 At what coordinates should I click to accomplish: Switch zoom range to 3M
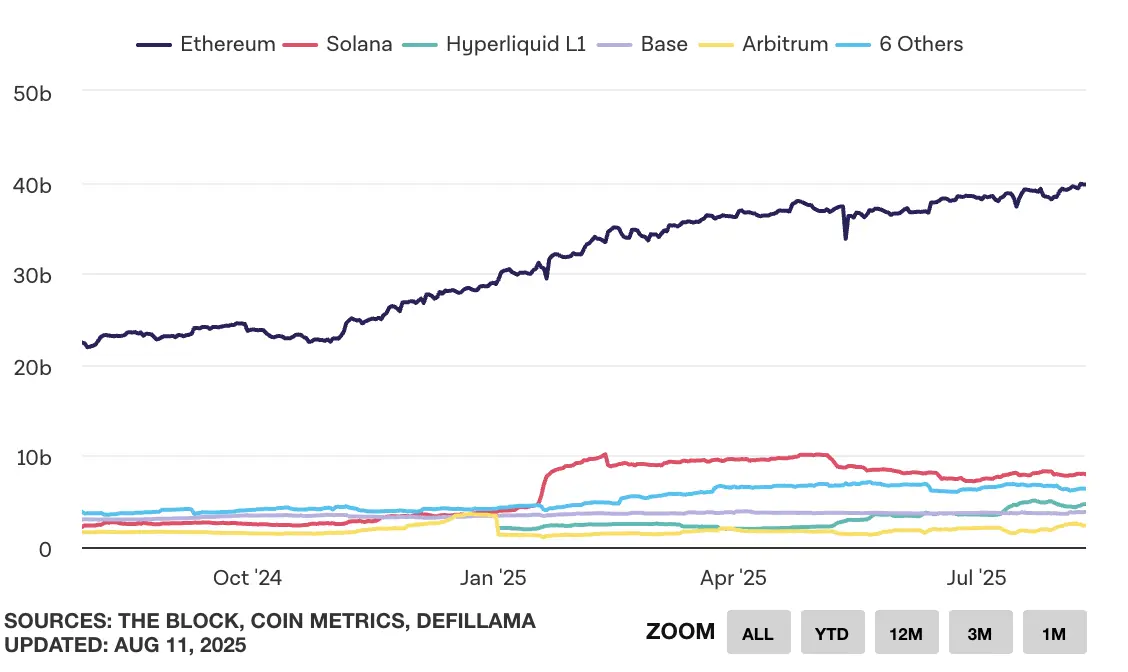(980, 633)
